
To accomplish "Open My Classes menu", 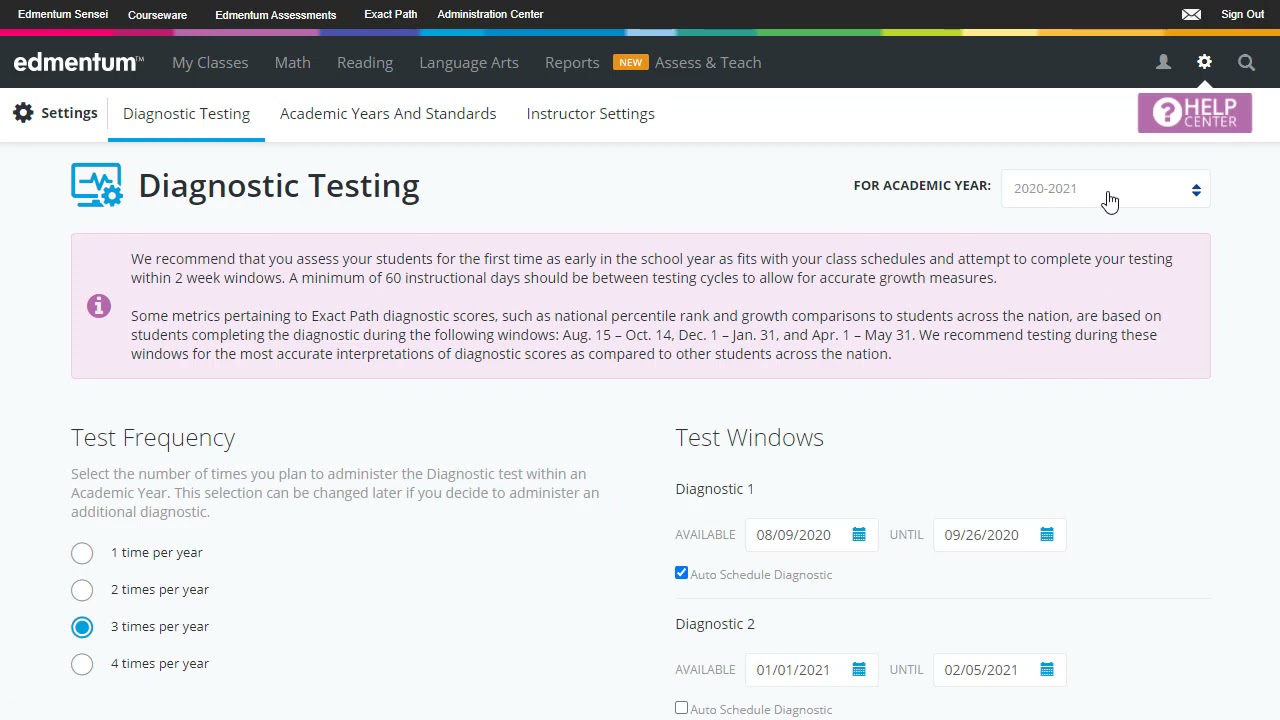I will pos(210,62).
